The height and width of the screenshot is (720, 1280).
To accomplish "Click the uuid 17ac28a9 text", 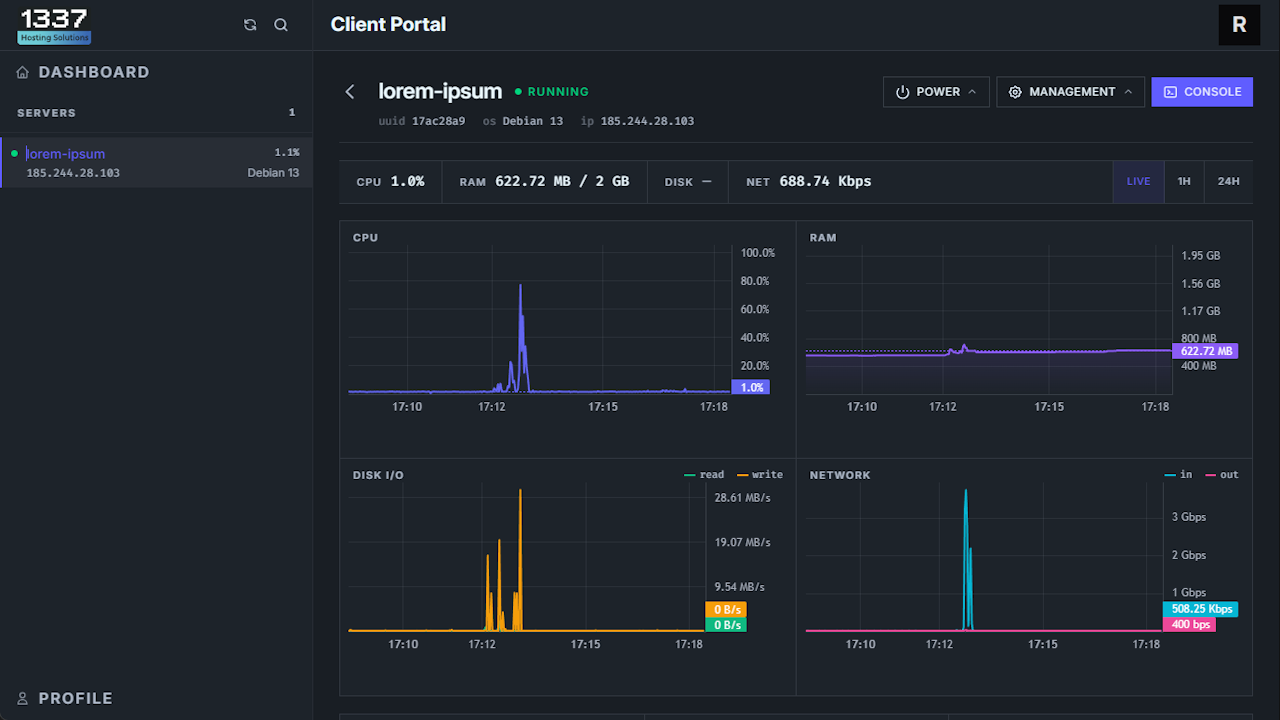I will (422, 121).
